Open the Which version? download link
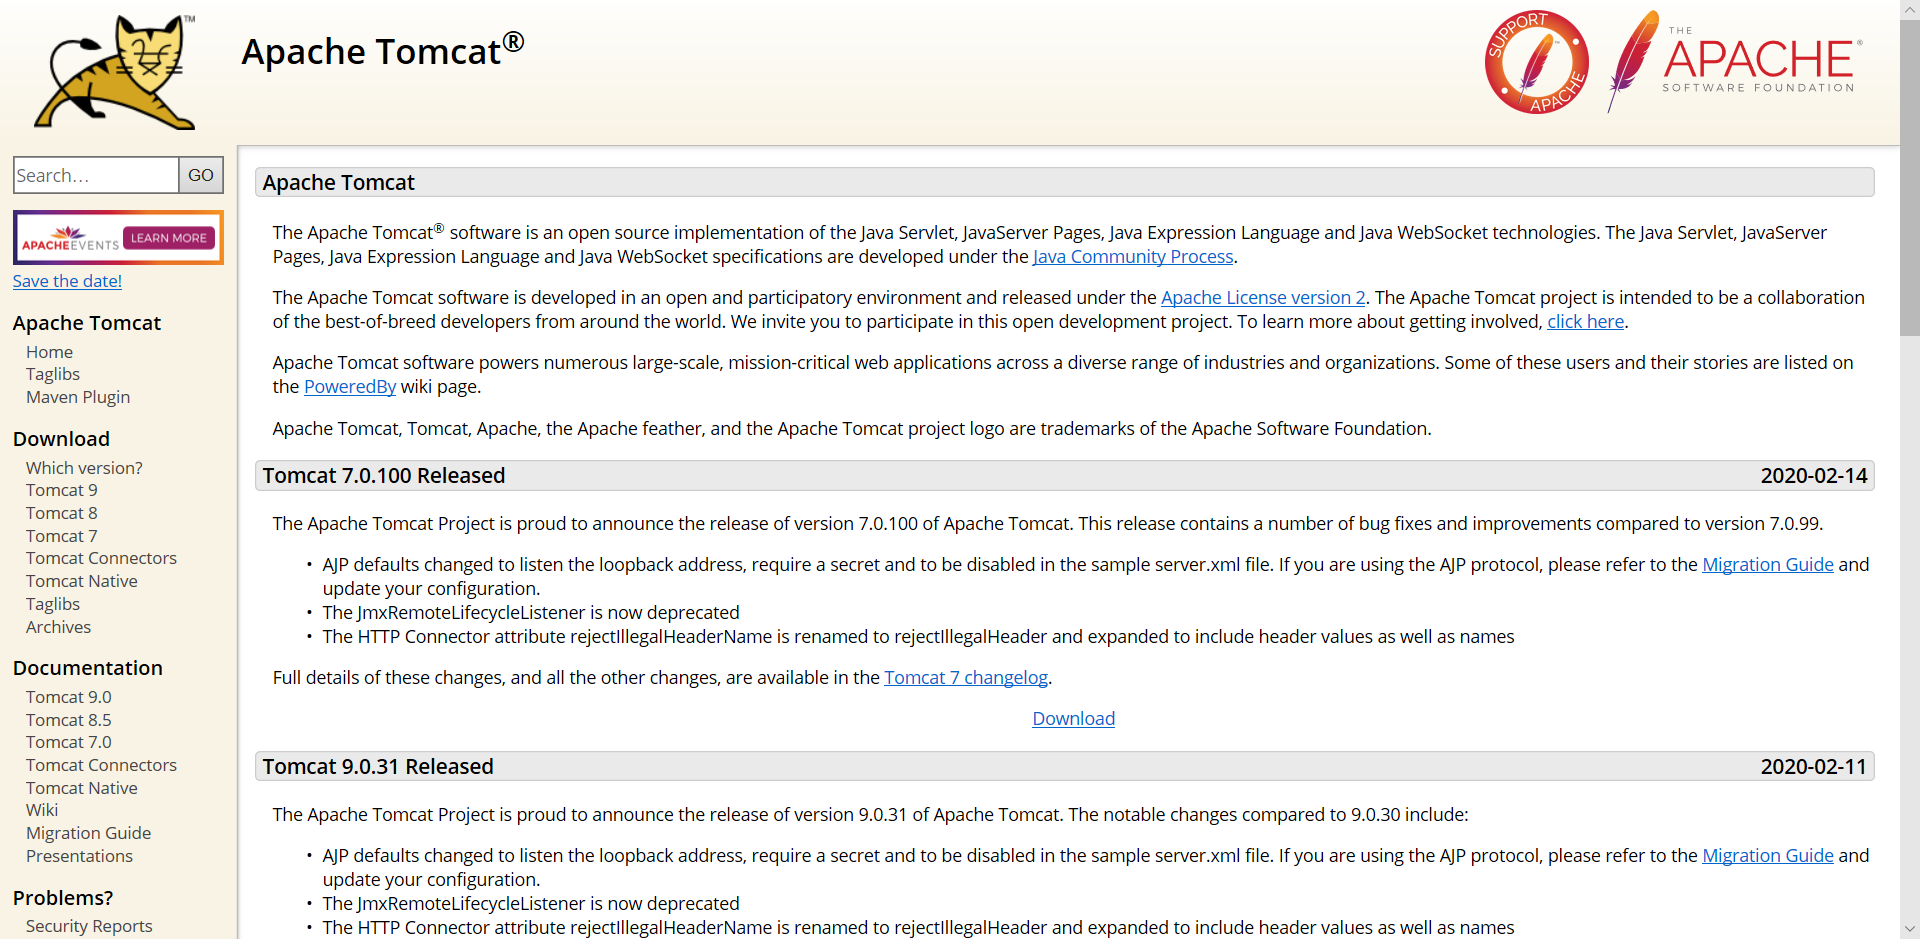The width and height of the screenshot is (1920, 939). pos(84,468)
